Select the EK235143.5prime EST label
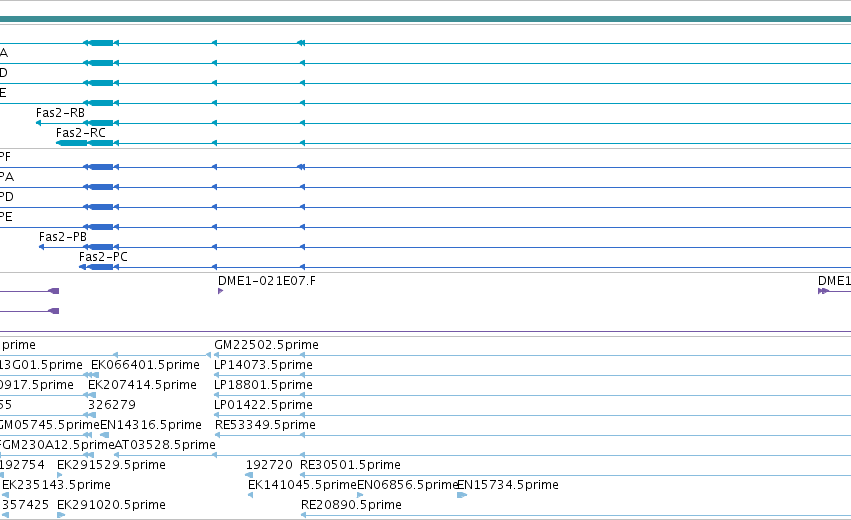The width and height of the screenshot is (851, 520). [56, 485]
